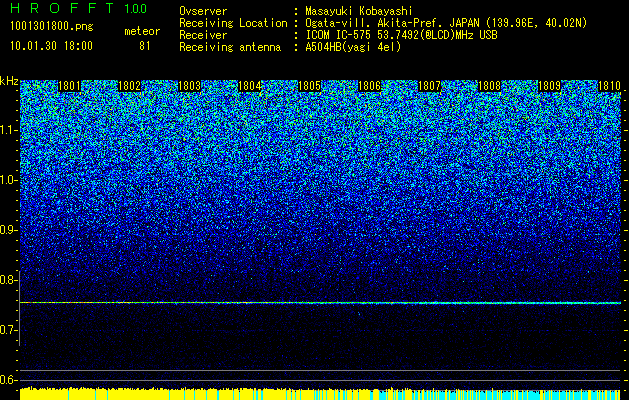Click the Receiving antenna label

230,47
